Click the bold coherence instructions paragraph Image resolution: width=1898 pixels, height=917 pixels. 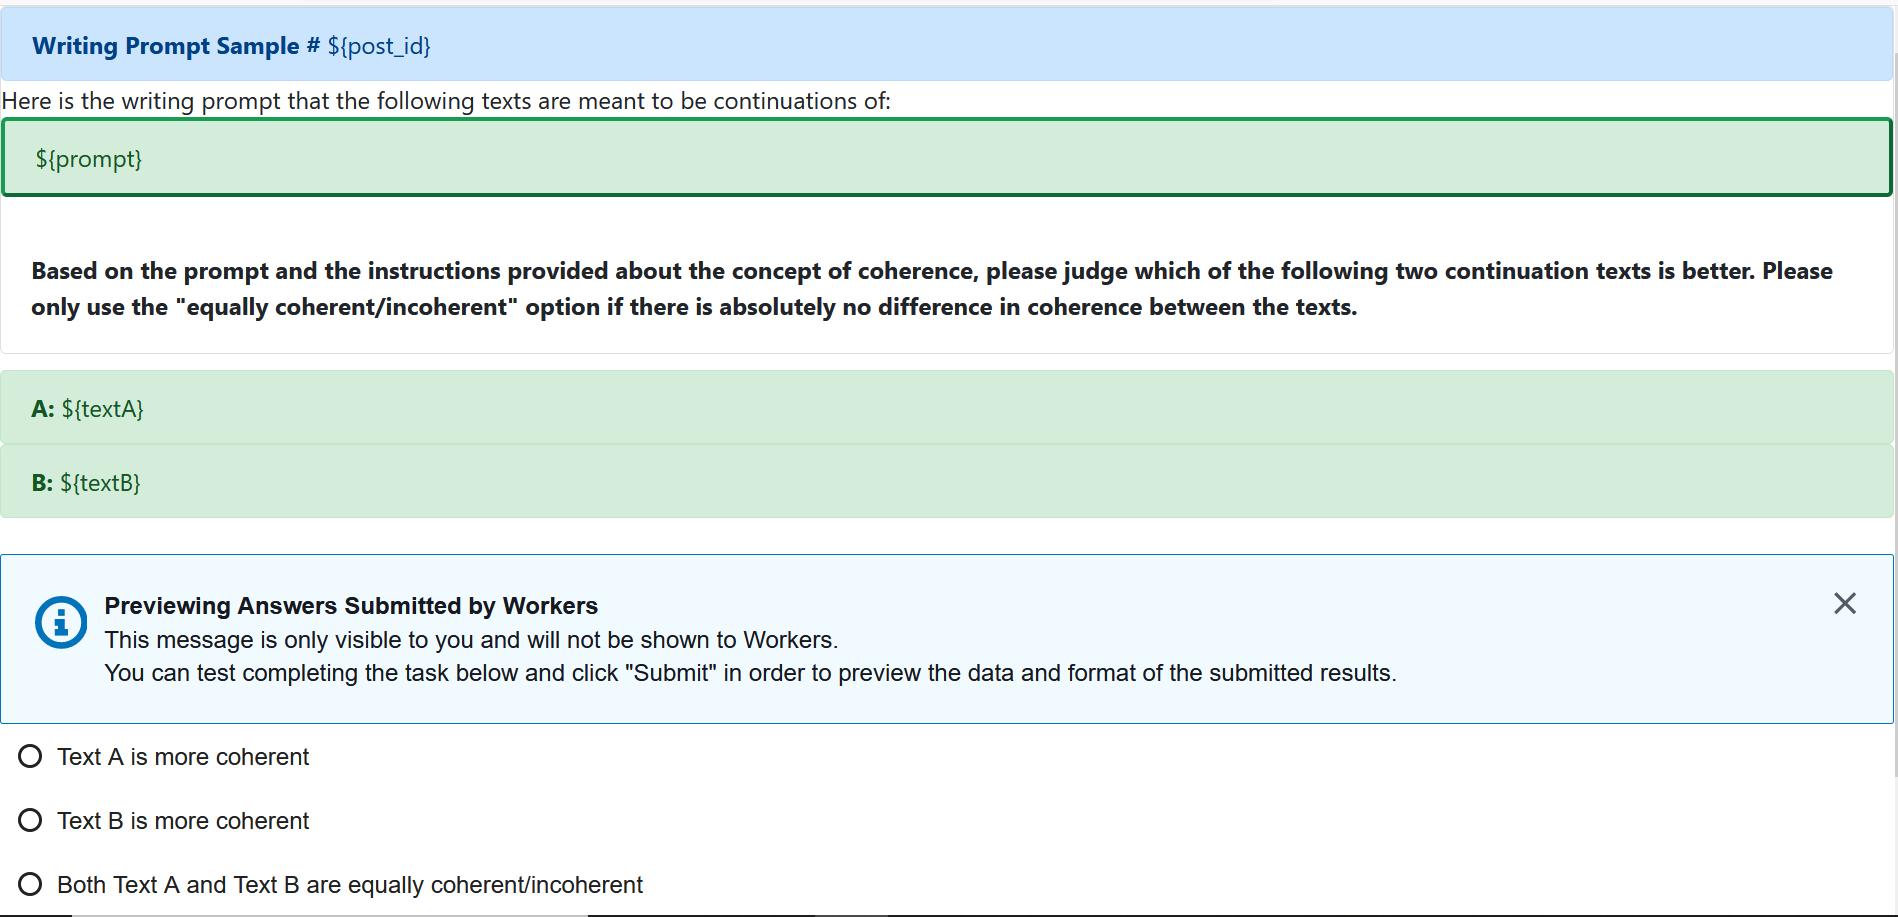point(932,289)
